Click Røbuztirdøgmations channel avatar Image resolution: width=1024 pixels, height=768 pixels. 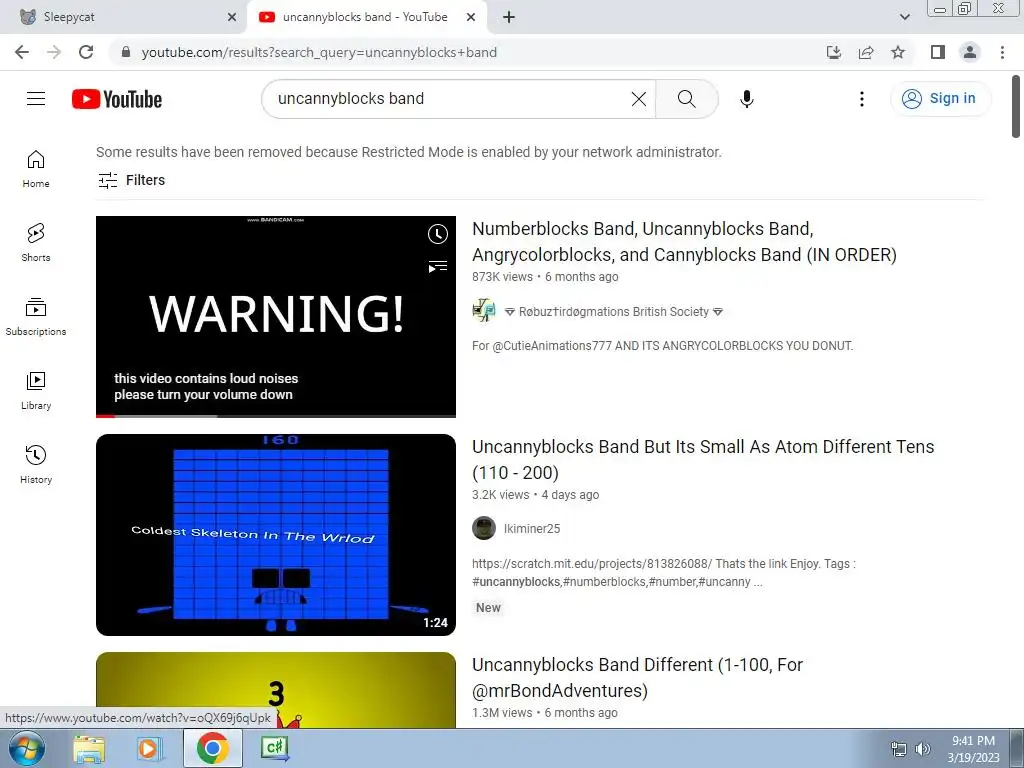[484, 311]
